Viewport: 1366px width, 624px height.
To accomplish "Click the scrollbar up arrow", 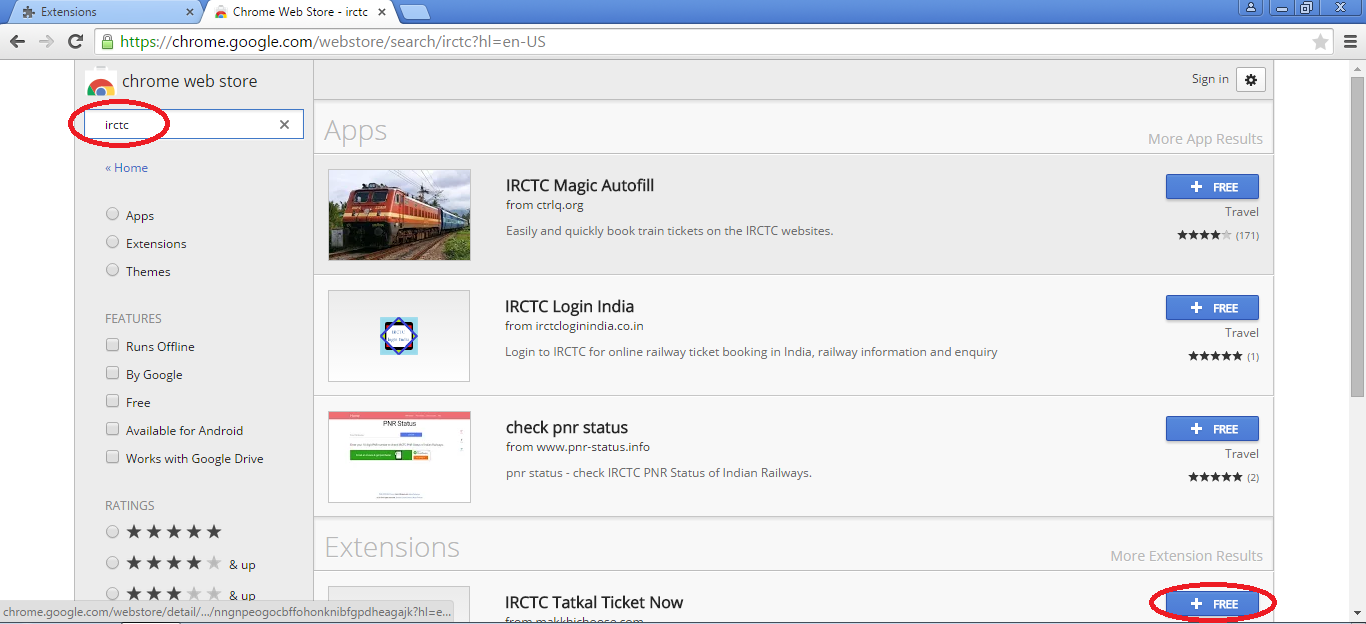I will pos(1357,67).
